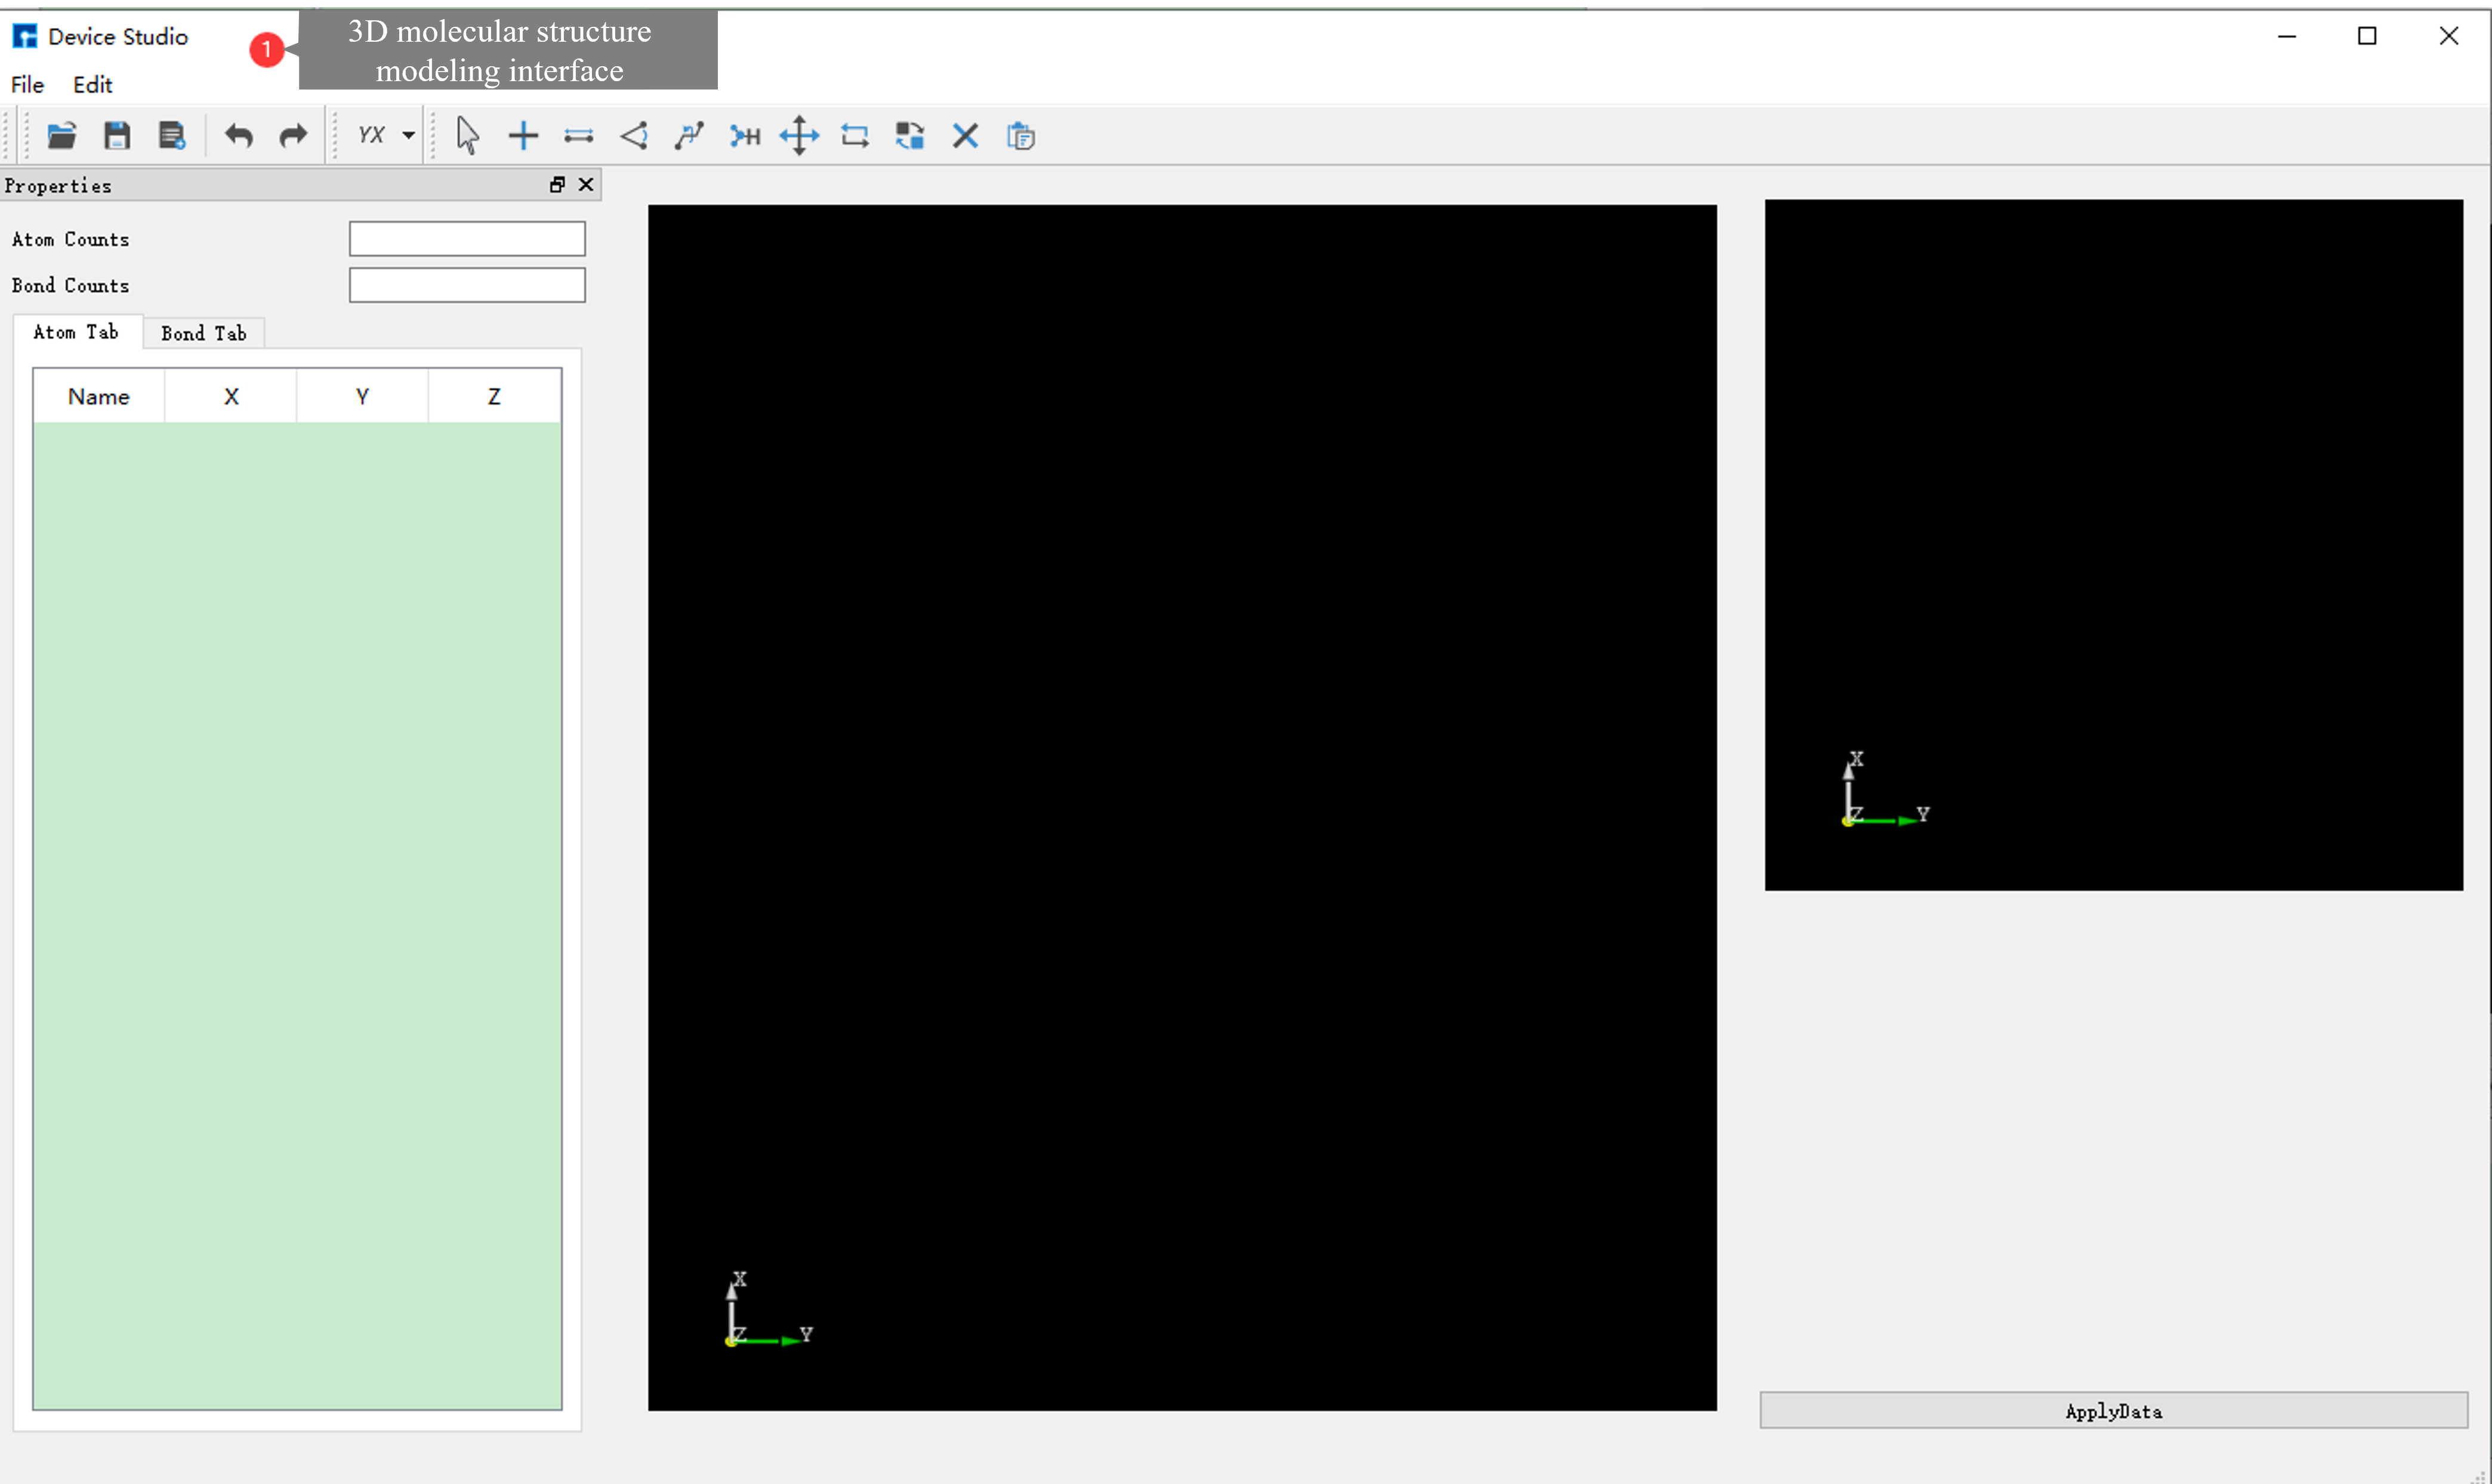Select the arrow pointer tool
The width and height of the screenshot is (2492, 1484).
coord(467,135)
